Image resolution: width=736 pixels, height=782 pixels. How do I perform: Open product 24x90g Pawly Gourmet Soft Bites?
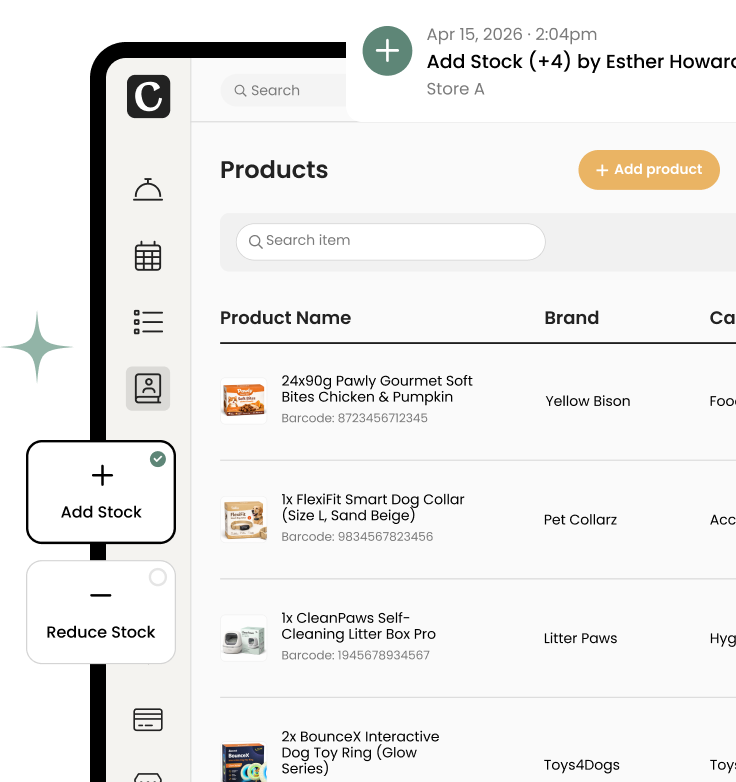pos(376,389)
